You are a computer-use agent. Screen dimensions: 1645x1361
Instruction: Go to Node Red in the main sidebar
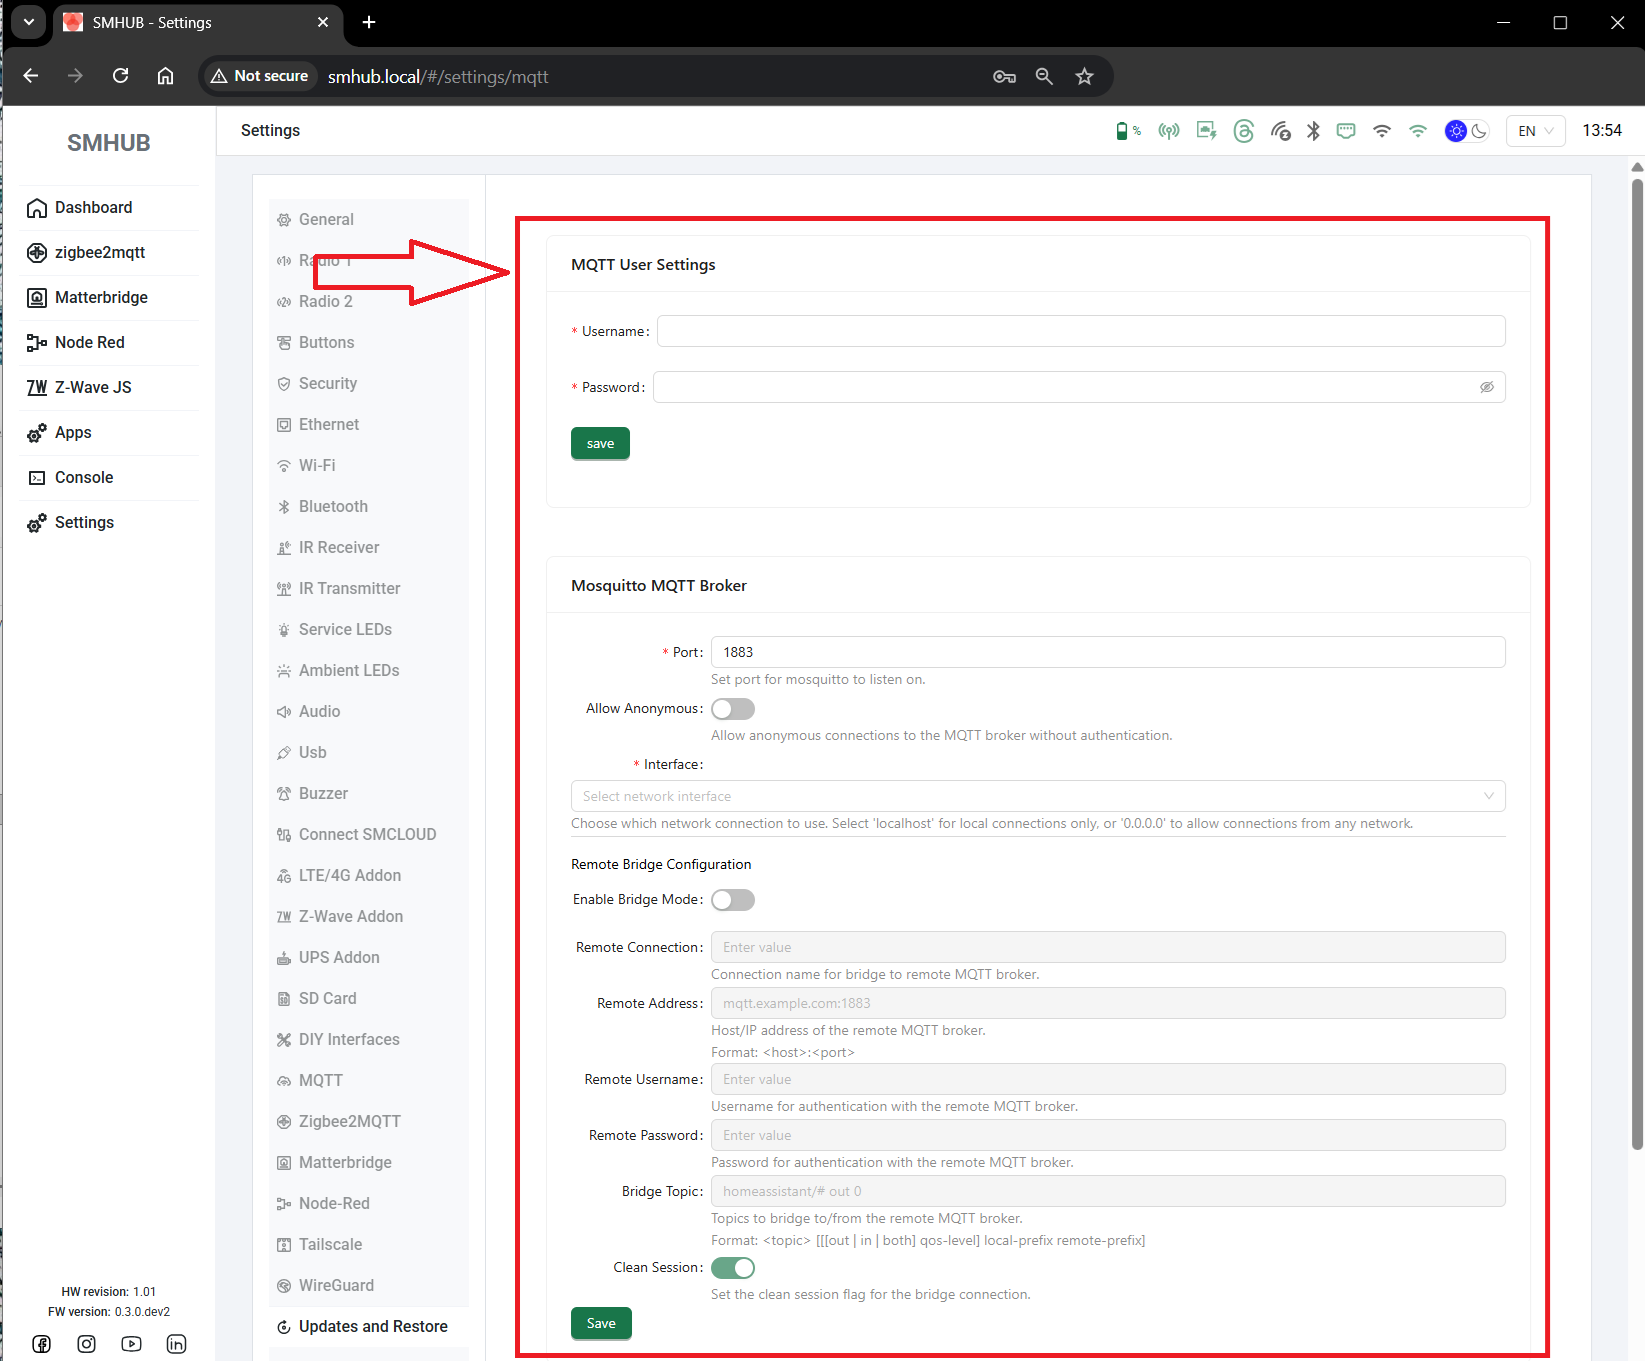(90, 342)
